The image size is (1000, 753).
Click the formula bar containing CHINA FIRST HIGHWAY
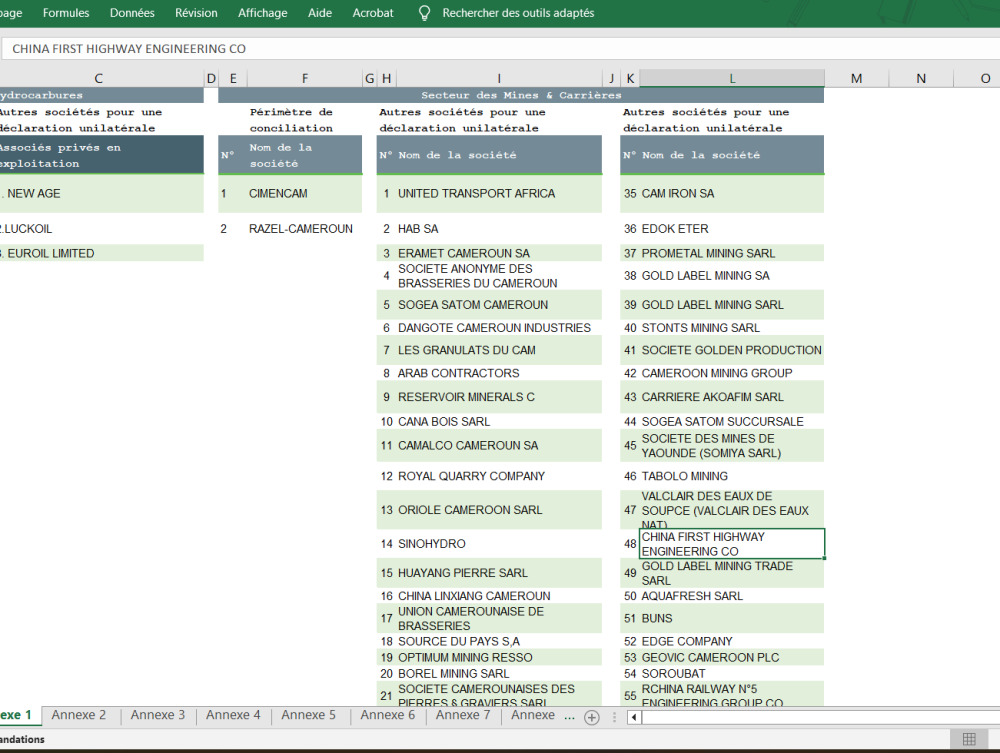[x=500, y=48]
